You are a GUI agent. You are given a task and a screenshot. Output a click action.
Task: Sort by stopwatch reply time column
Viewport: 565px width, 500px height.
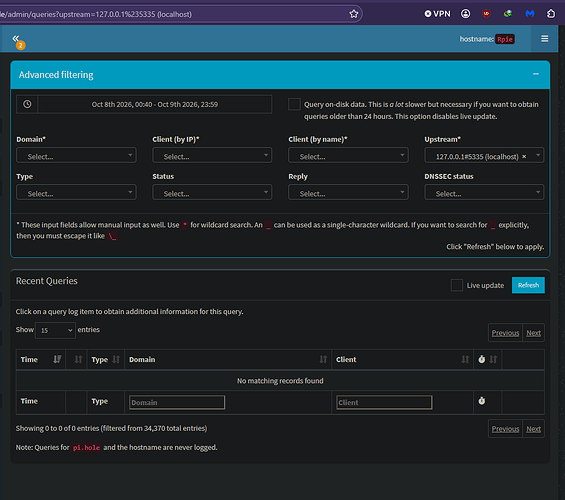[x=487, y=360]
